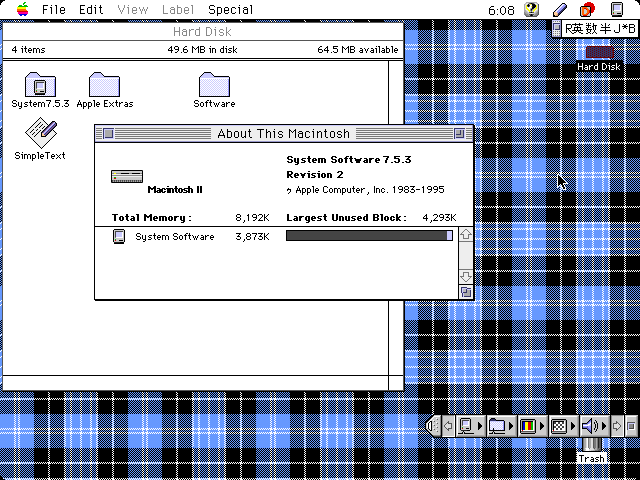Open the File Sharing Control Strip module
This screenshot has width=640, height=480.
pos(501,426)
